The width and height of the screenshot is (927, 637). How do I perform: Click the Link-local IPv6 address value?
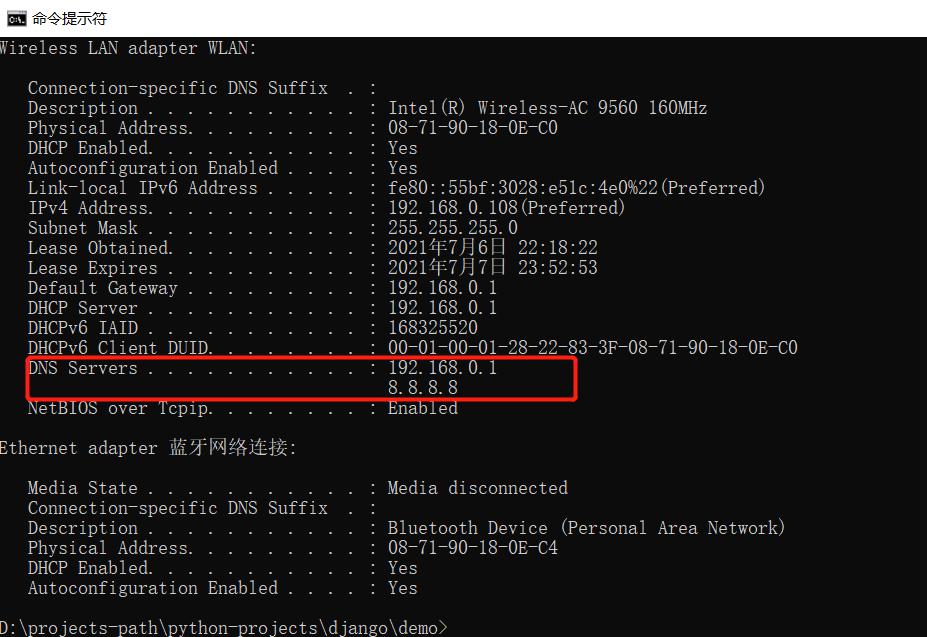coord(576,188)
